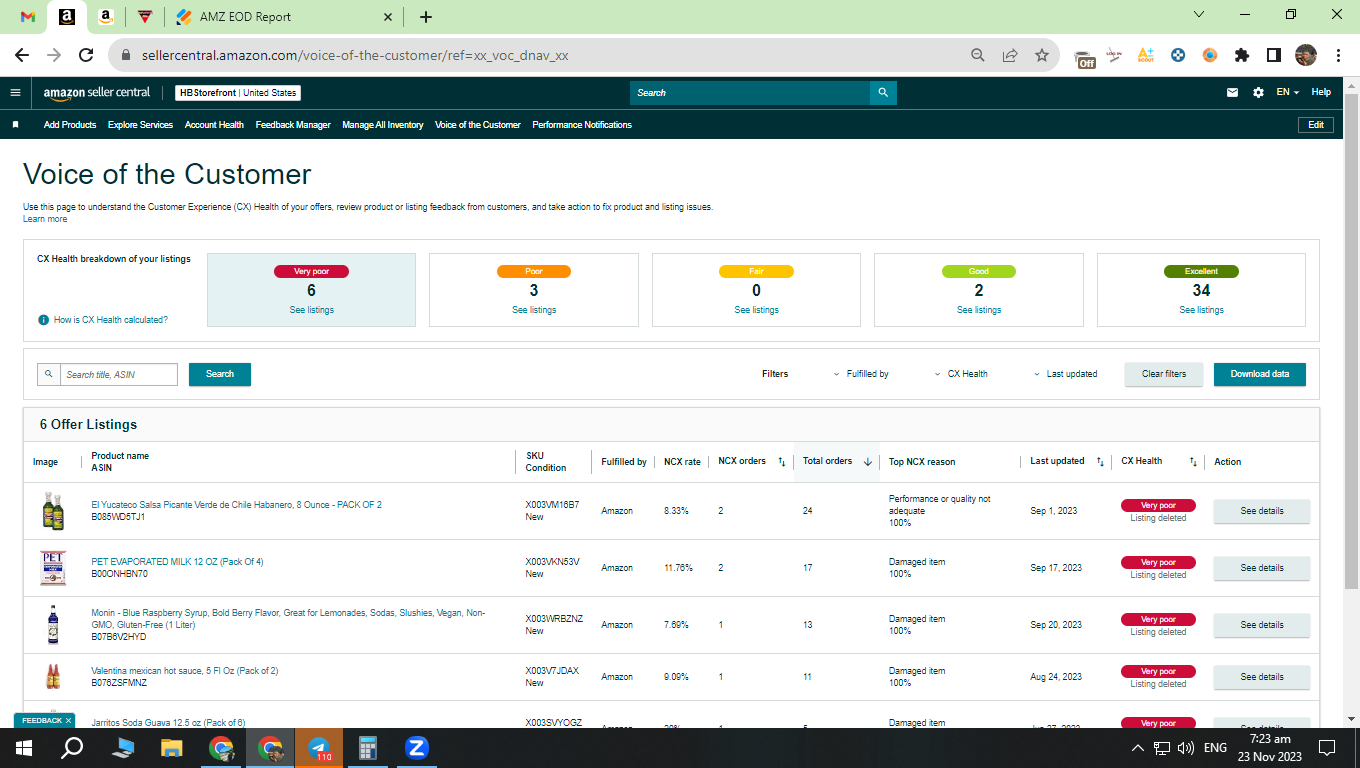1360x768 pixels.
Task: Bookmark this page with the star icon
Action: (1042, 55)
